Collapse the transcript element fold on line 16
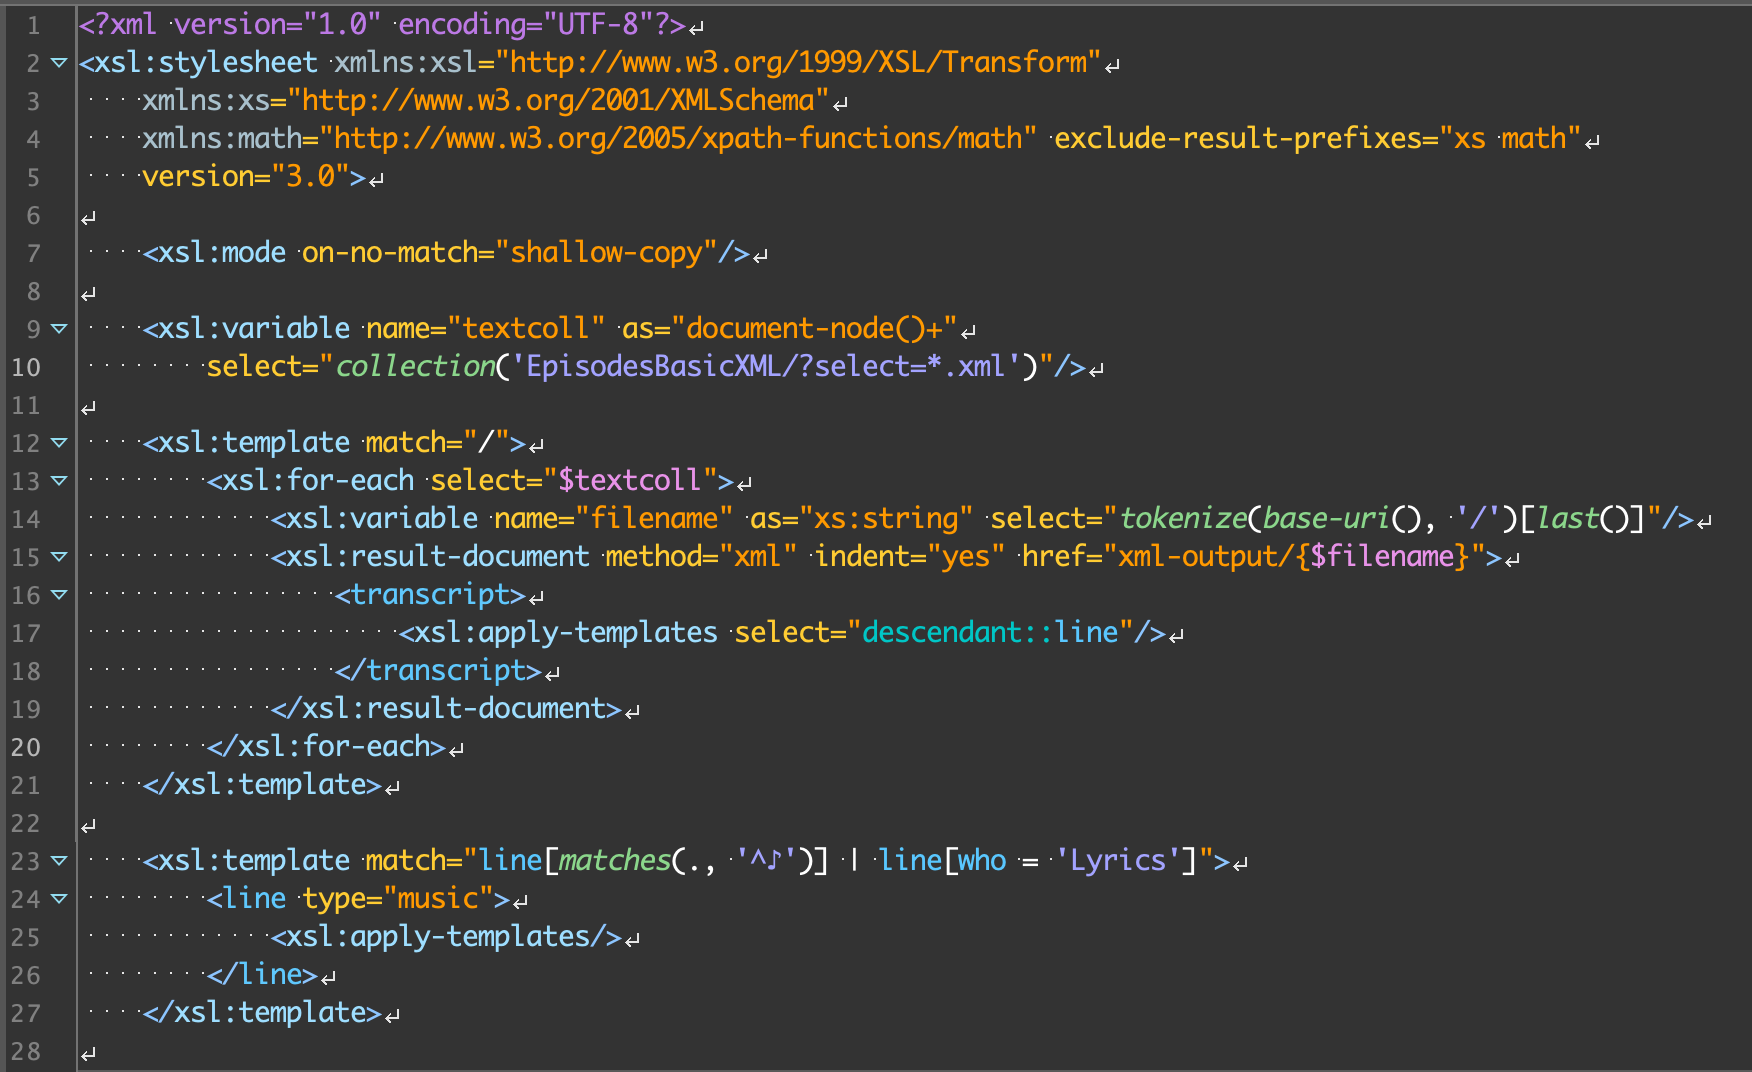 click(x=59, y=595)
